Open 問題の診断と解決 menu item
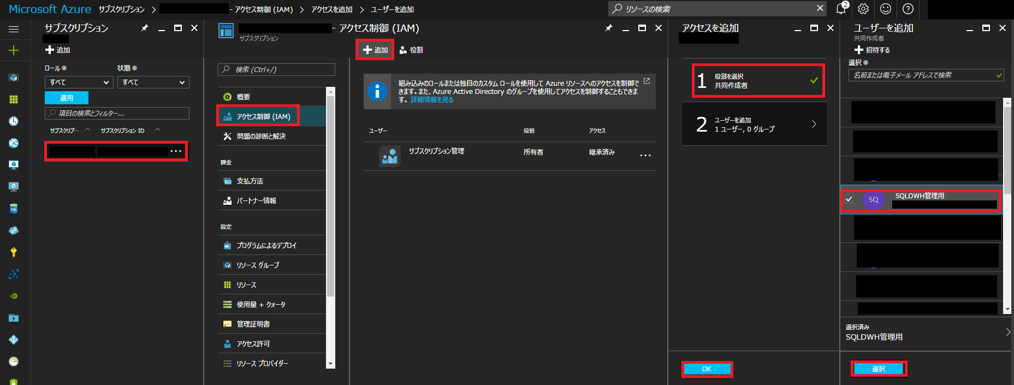Viewport: 1014px width, 385px height. tap(271, 137)
